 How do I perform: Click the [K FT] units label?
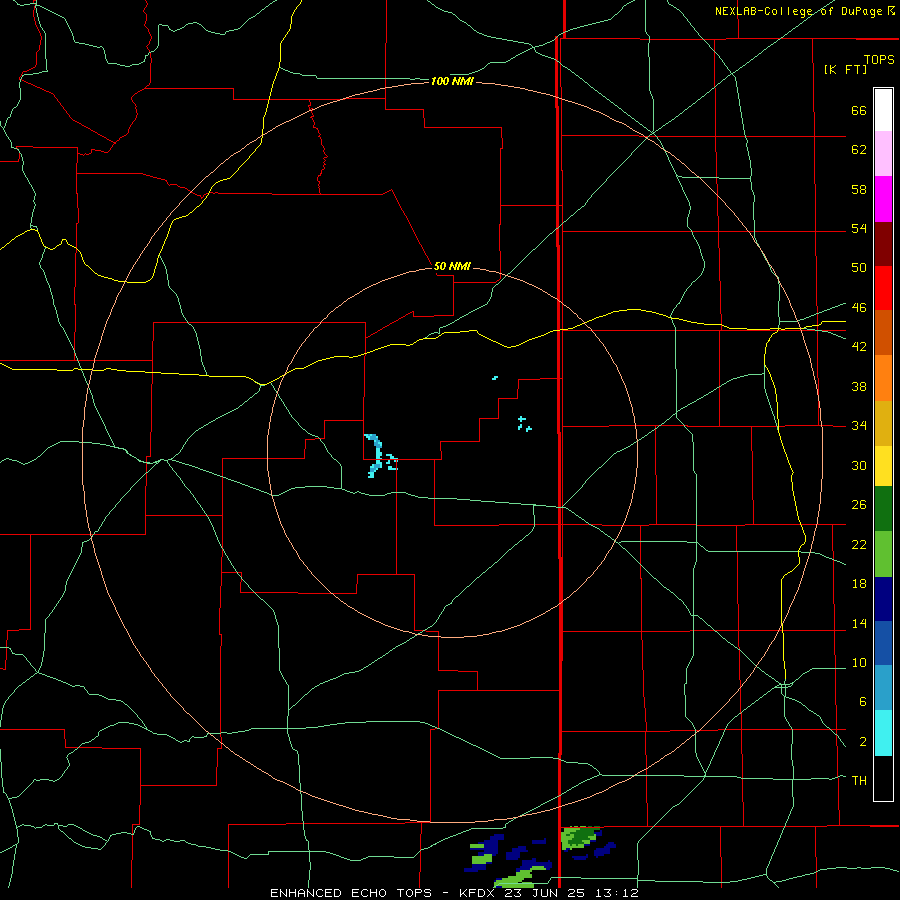point(845,69)
